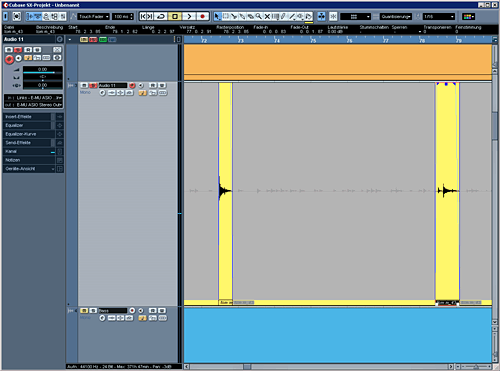Image resolution: width=500 pixels, height=371 pixels.
Task: Toggle record enable in Inspector
Action: pos(9,59)
